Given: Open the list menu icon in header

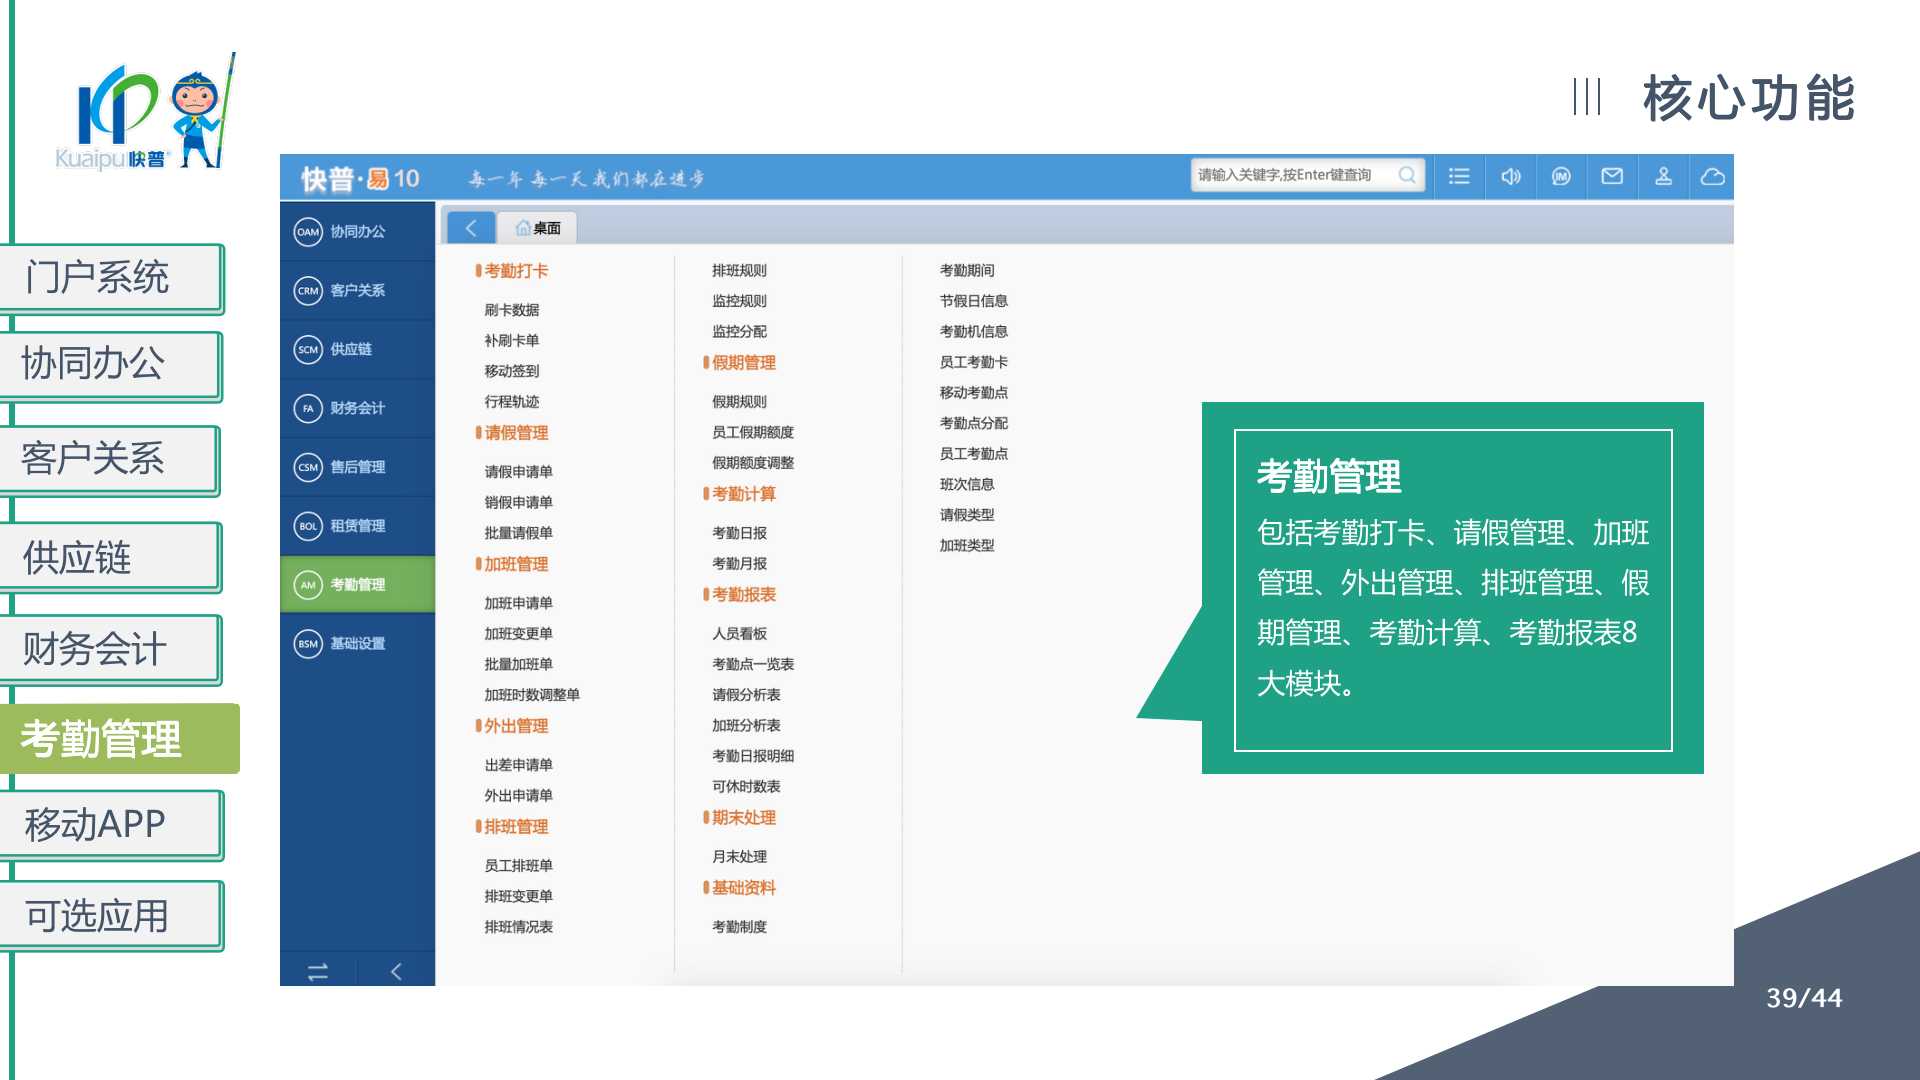Looking at the screenshot, I should click(x=1459, y=176).
